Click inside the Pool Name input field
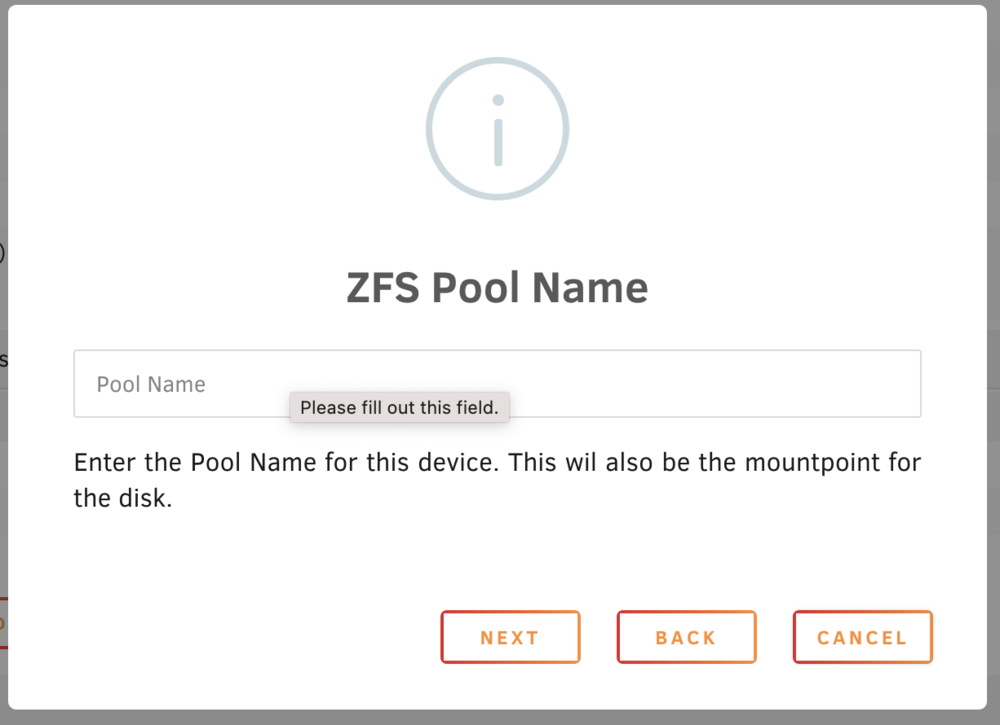 pyautogui.click(x=497, y=384)
